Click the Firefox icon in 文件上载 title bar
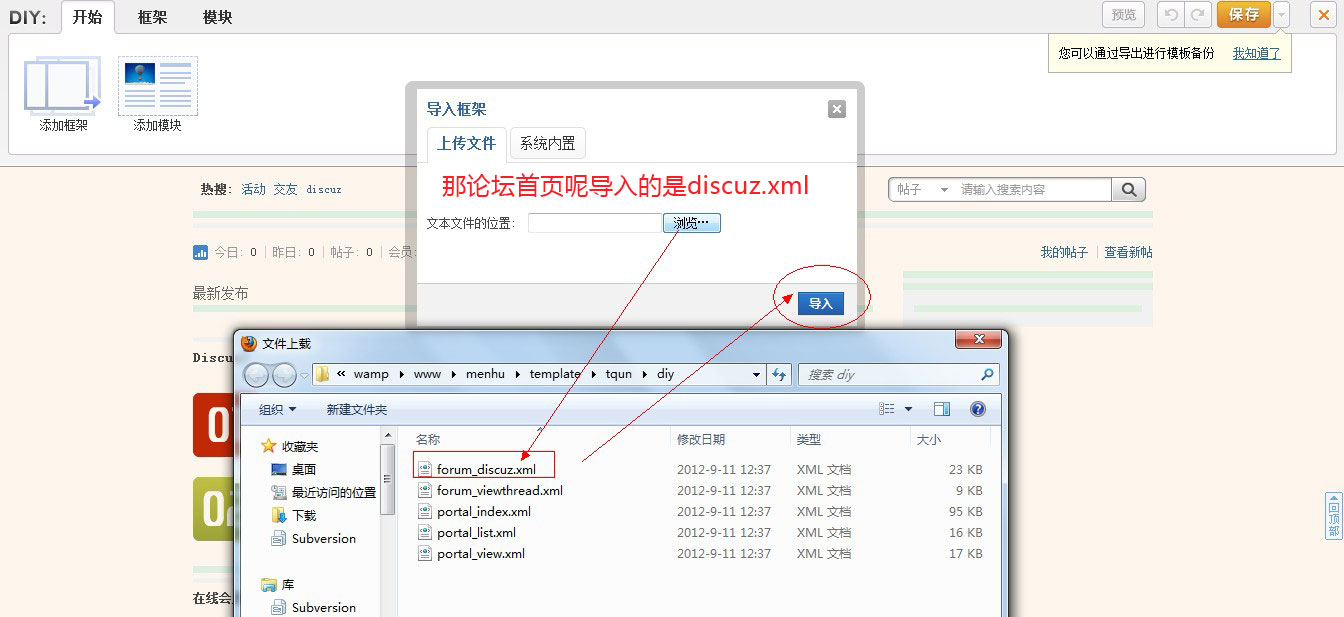 pos(249,343)
